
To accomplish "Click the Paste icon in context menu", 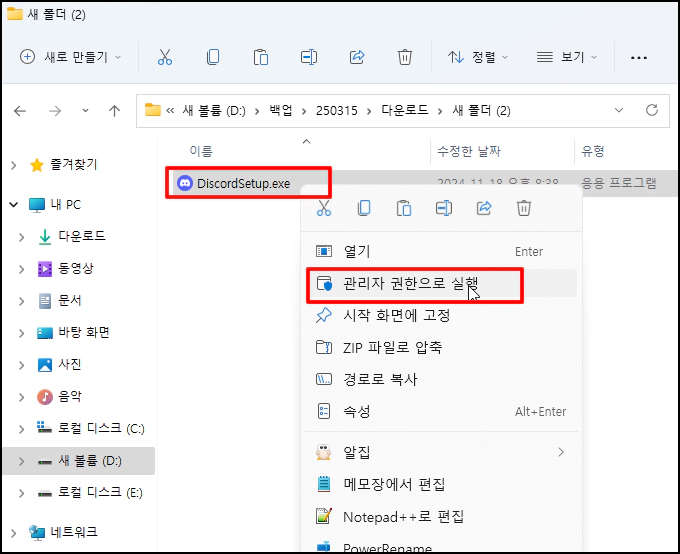I will 404,208.
